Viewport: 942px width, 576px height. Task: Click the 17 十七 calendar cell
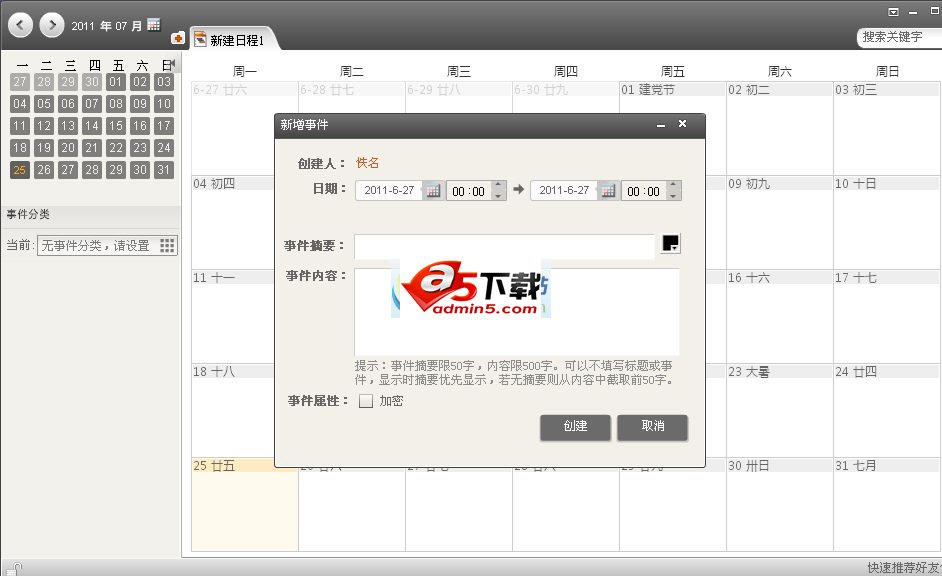[x=887, y=317]
